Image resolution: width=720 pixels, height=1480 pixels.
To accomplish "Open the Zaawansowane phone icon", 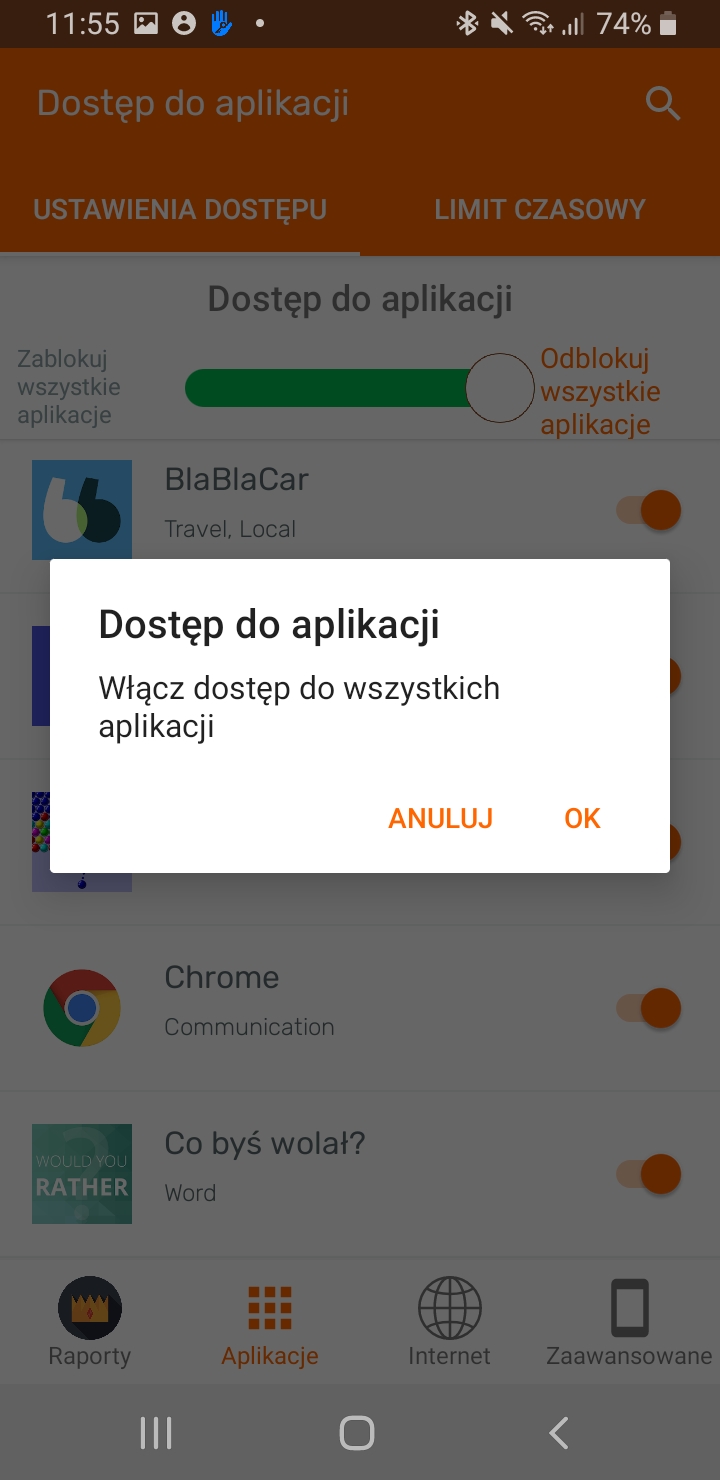I will click(630, 1308).
